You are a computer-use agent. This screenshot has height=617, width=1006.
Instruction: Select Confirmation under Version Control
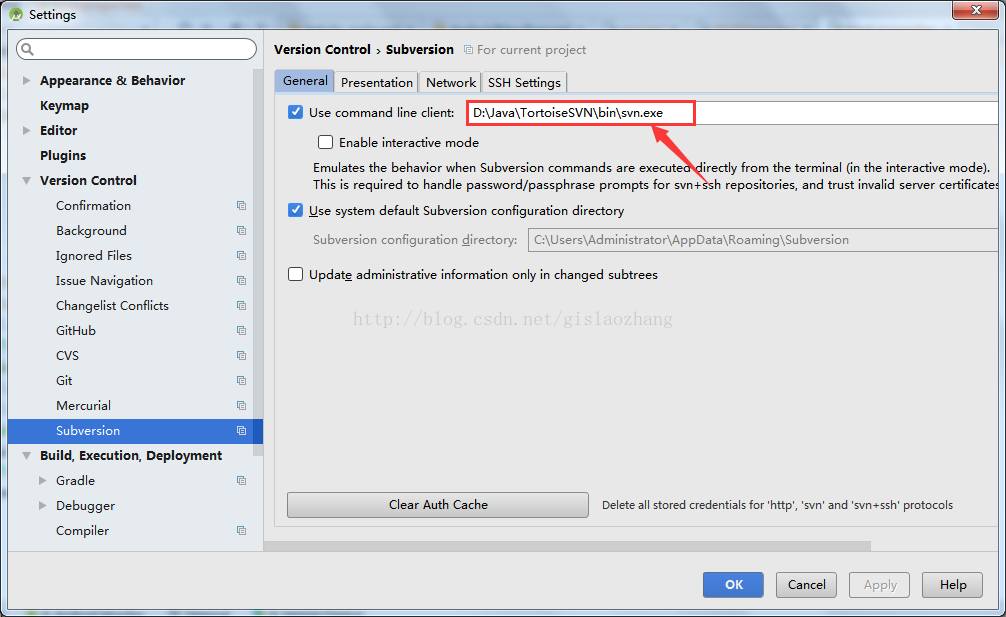[94, 205]
